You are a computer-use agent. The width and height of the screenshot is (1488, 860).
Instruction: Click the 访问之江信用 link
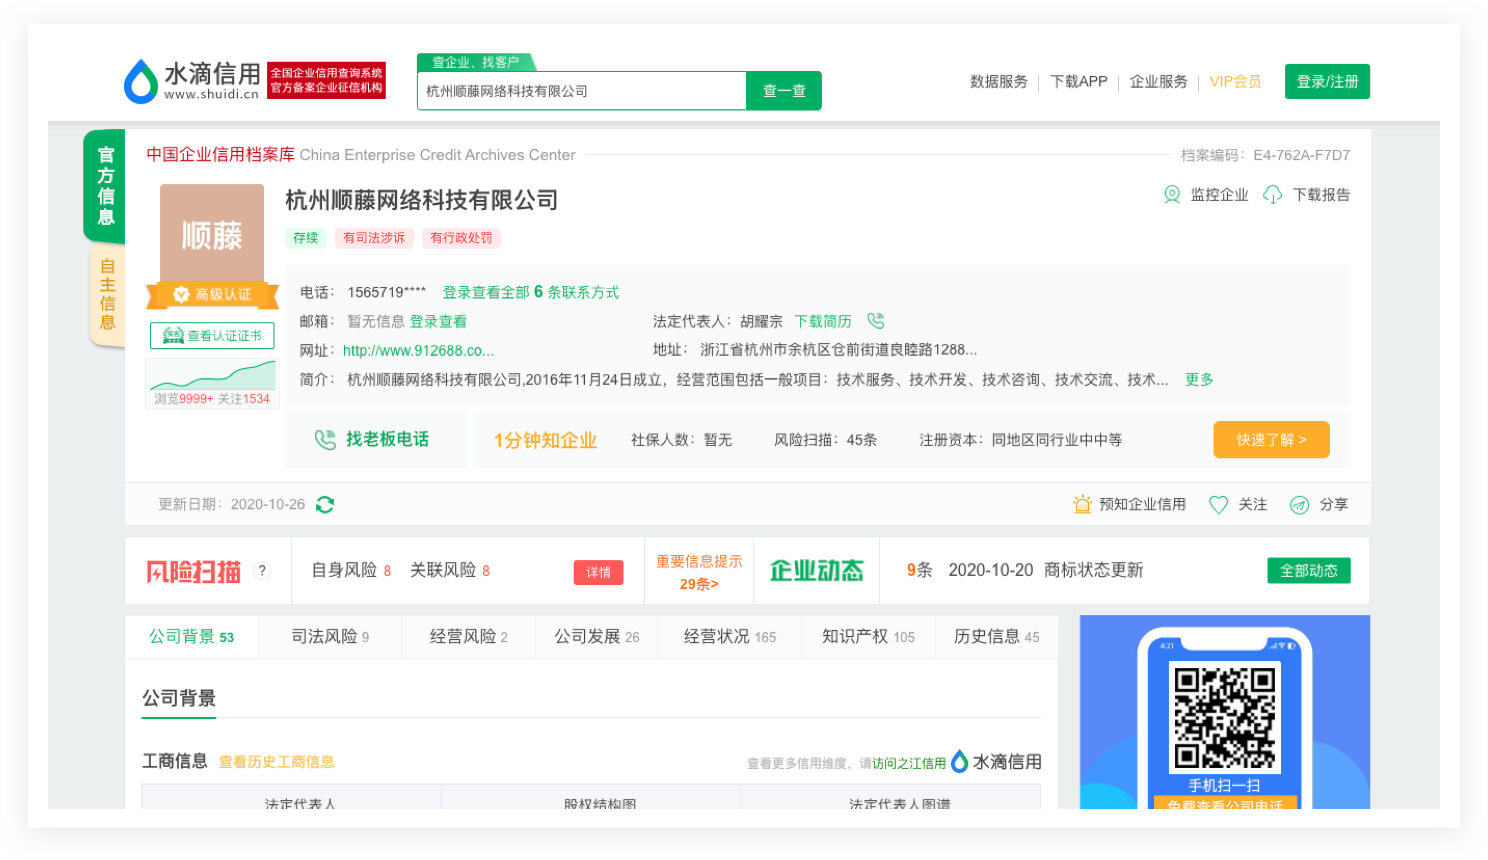point(909,763)
